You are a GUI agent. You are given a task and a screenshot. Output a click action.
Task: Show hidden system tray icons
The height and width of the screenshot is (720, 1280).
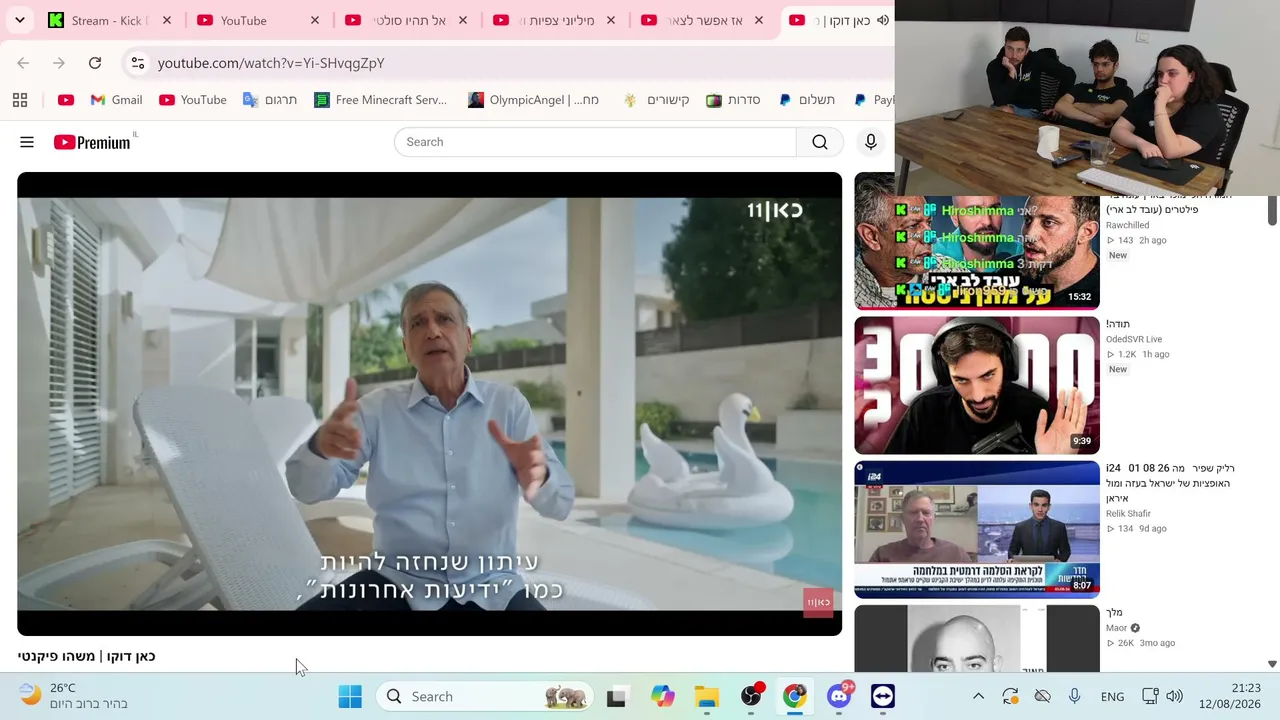(x=978, y=697)
